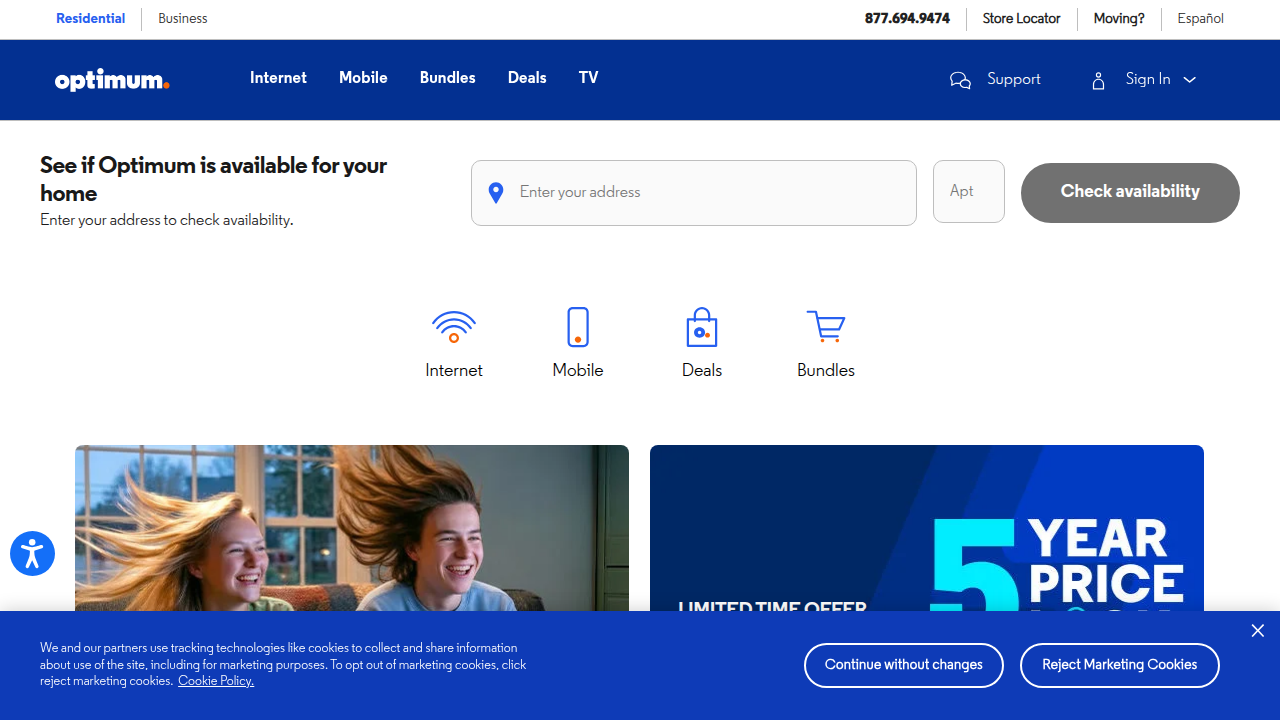Open the Internet menu

[278, 78]
